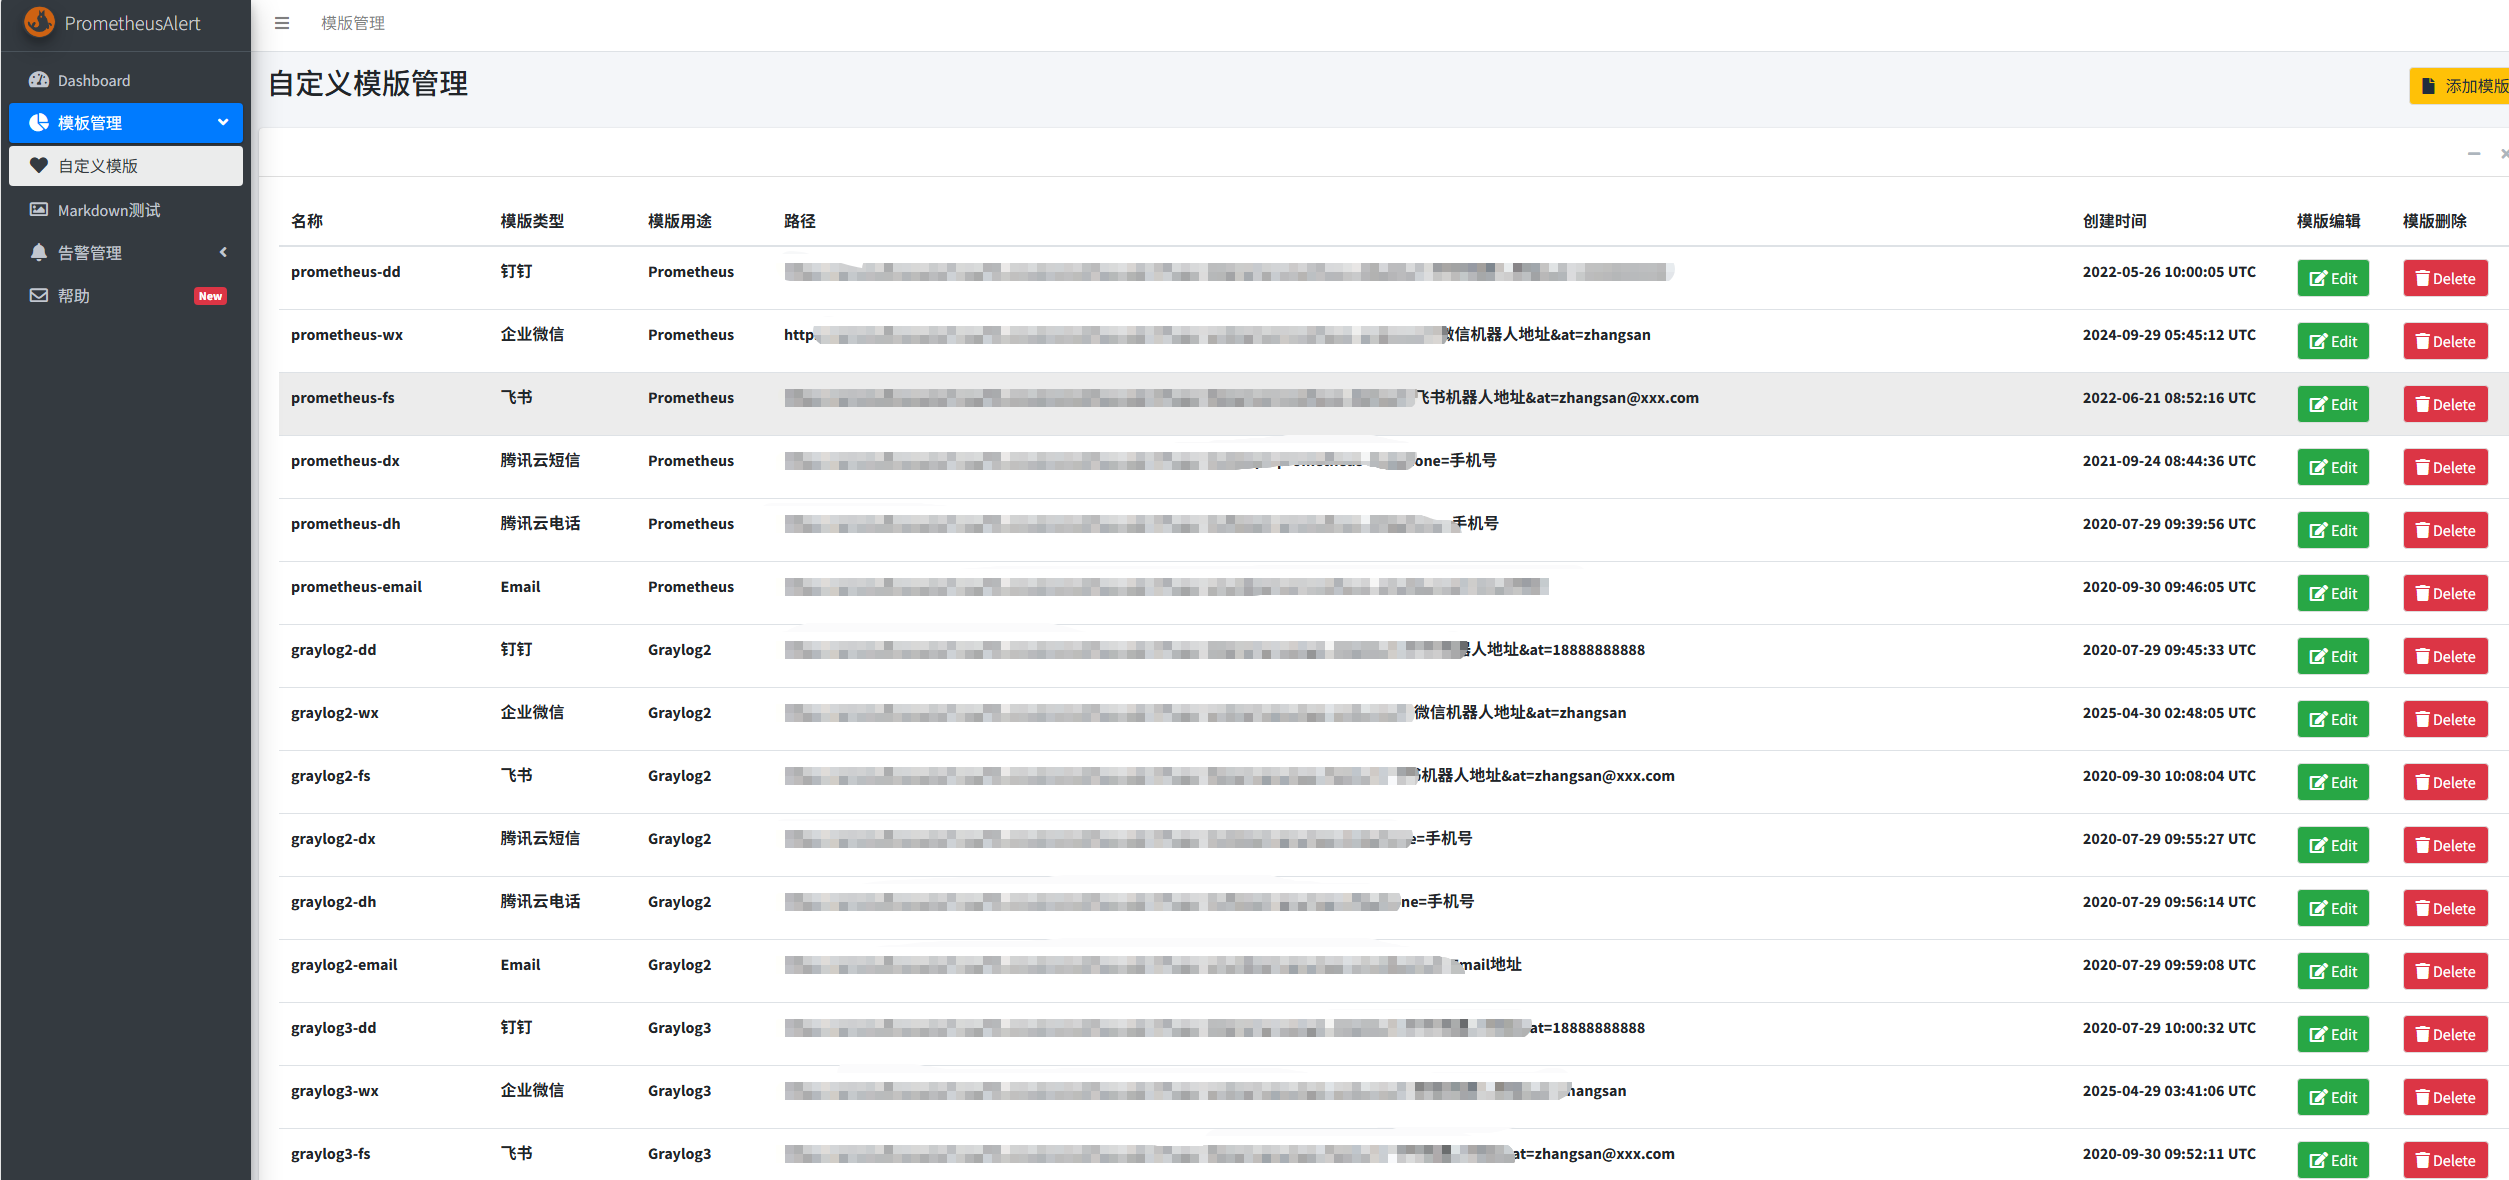The image size is (2509, 1180).
Task: Open Dashboard in the sidebar
Action: (x=126, y=80)
